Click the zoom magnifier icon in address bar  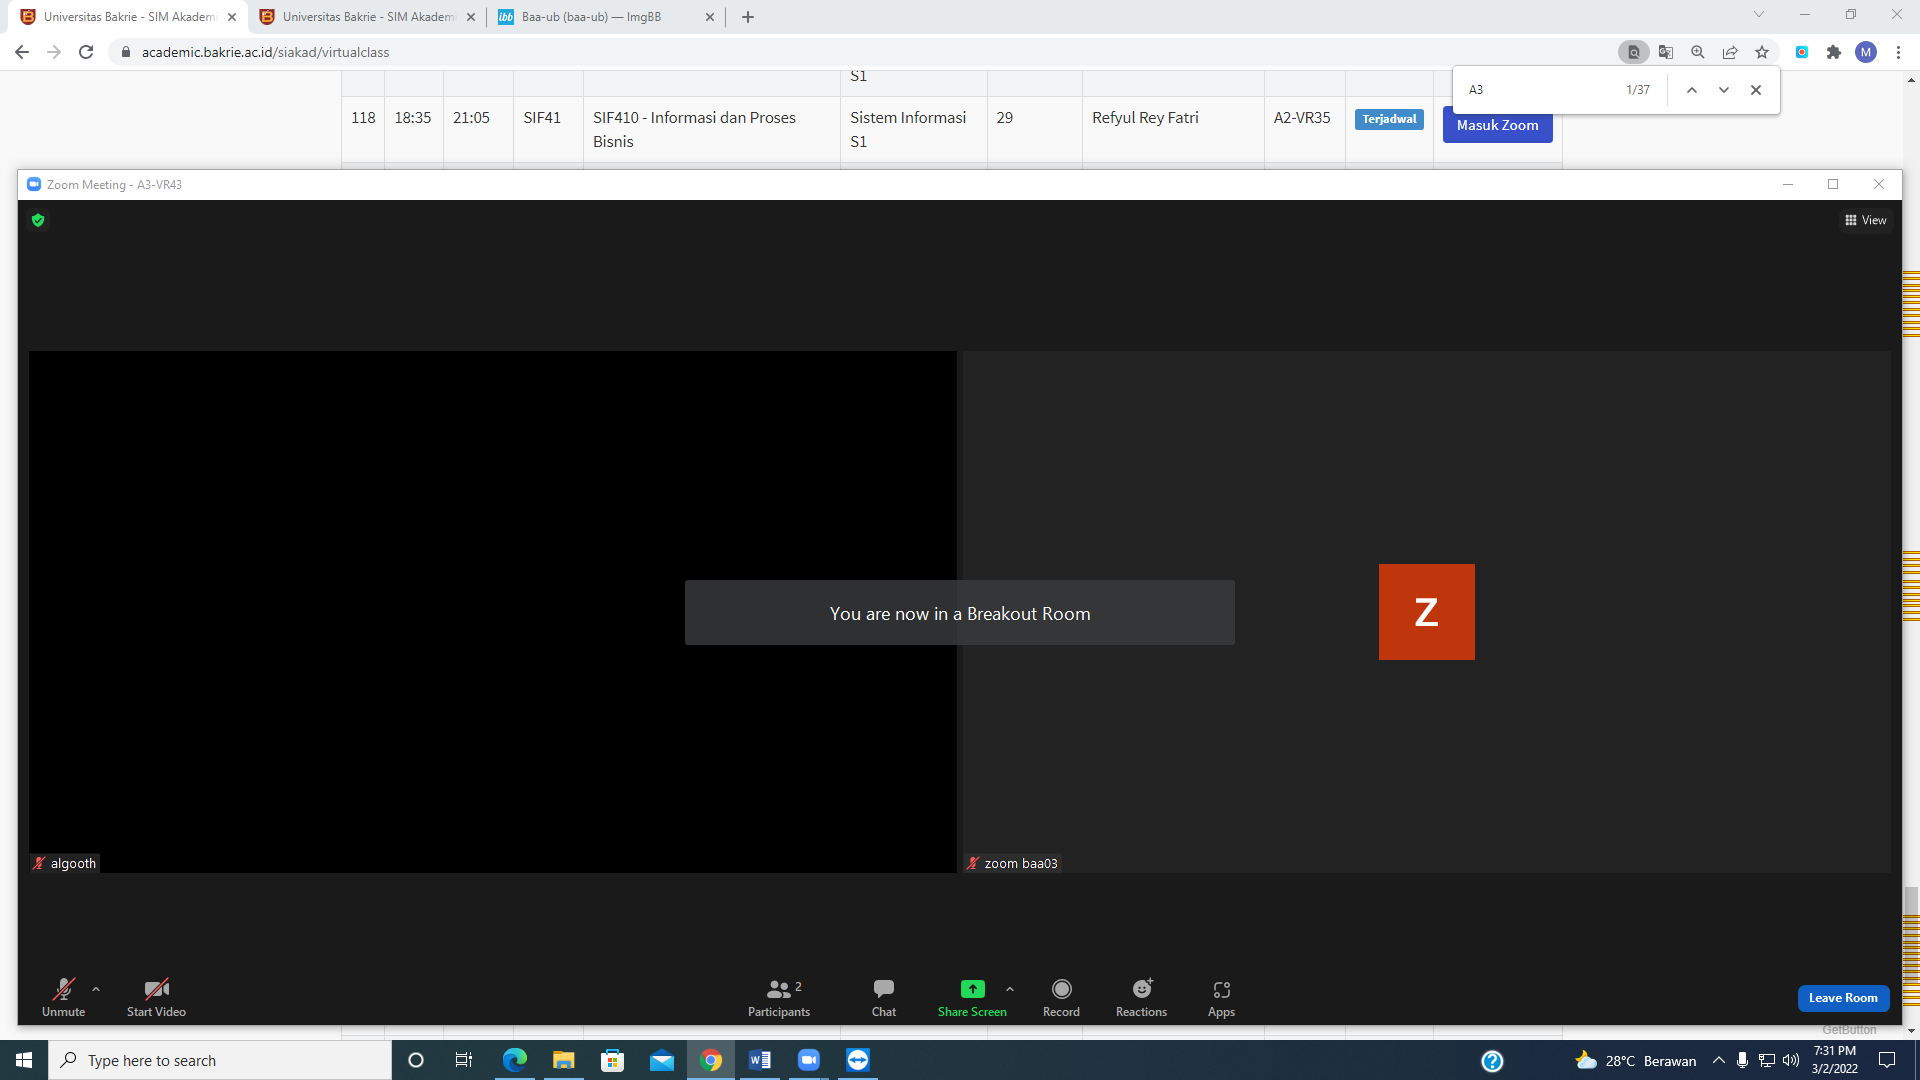pyautogui.click(x=1698, y=52)
